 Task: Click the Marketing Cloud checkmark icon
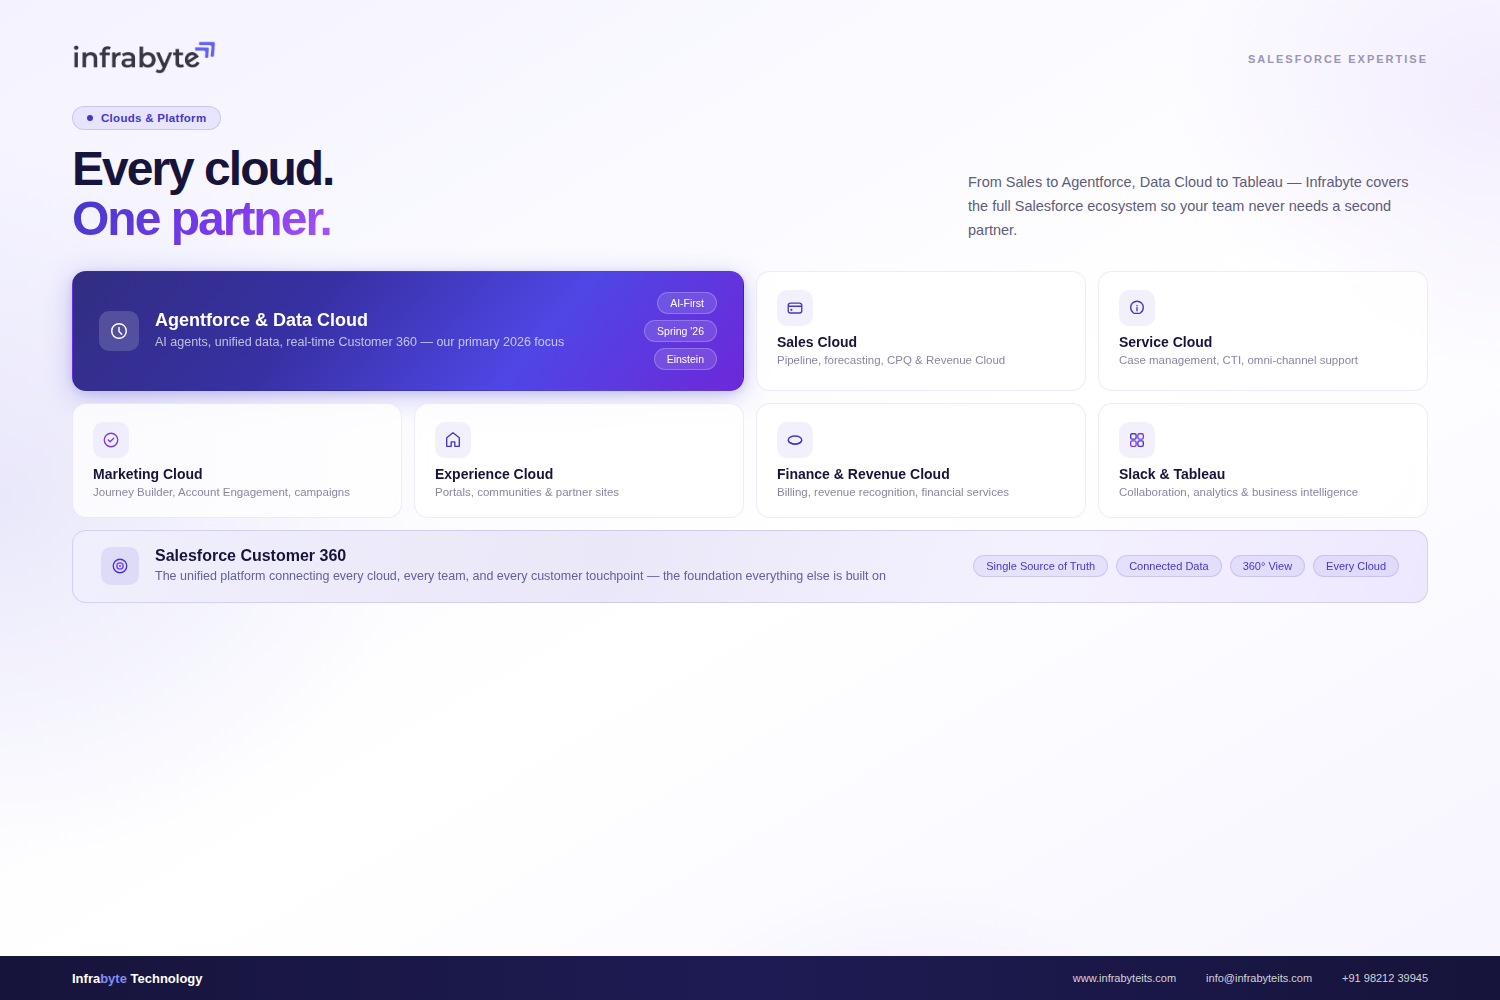[111, 440]
